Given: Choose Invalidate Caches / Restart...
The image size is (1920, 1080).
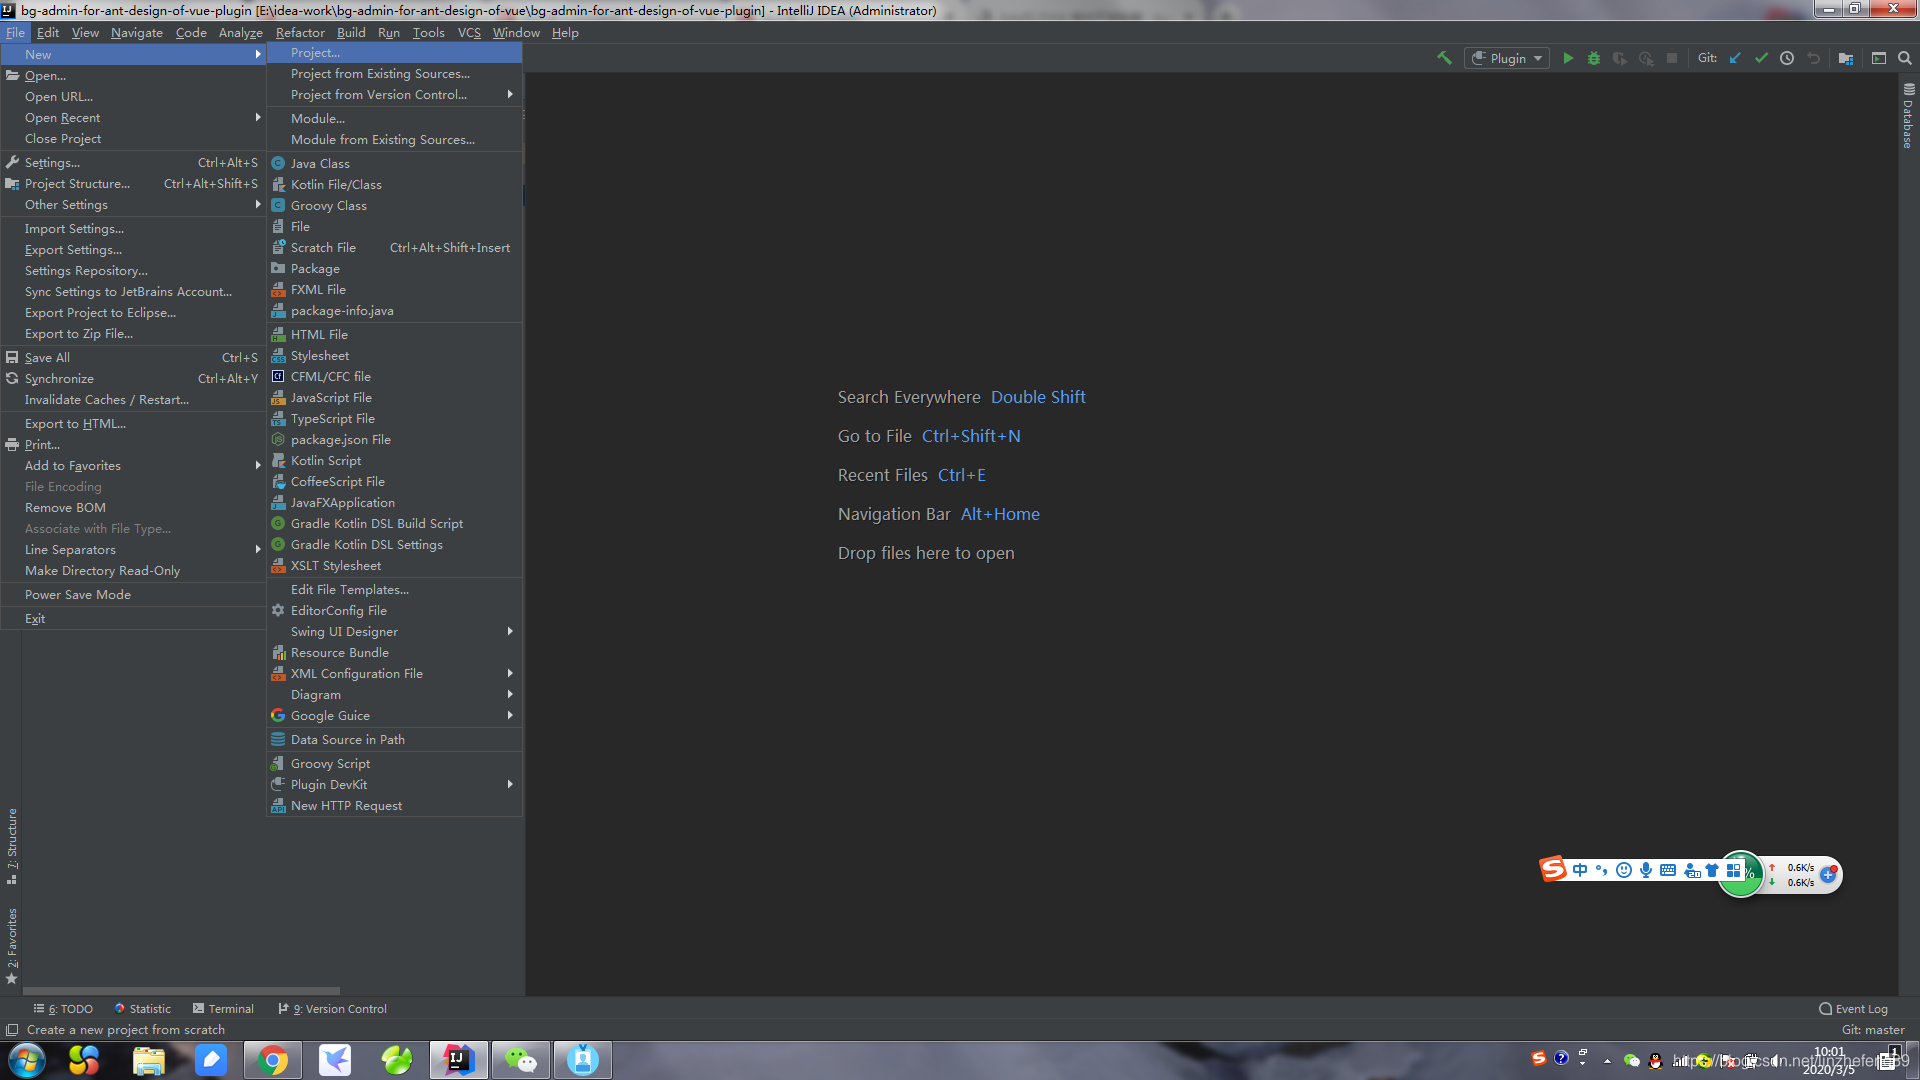Looking at the screenshot, I should 133,400.
